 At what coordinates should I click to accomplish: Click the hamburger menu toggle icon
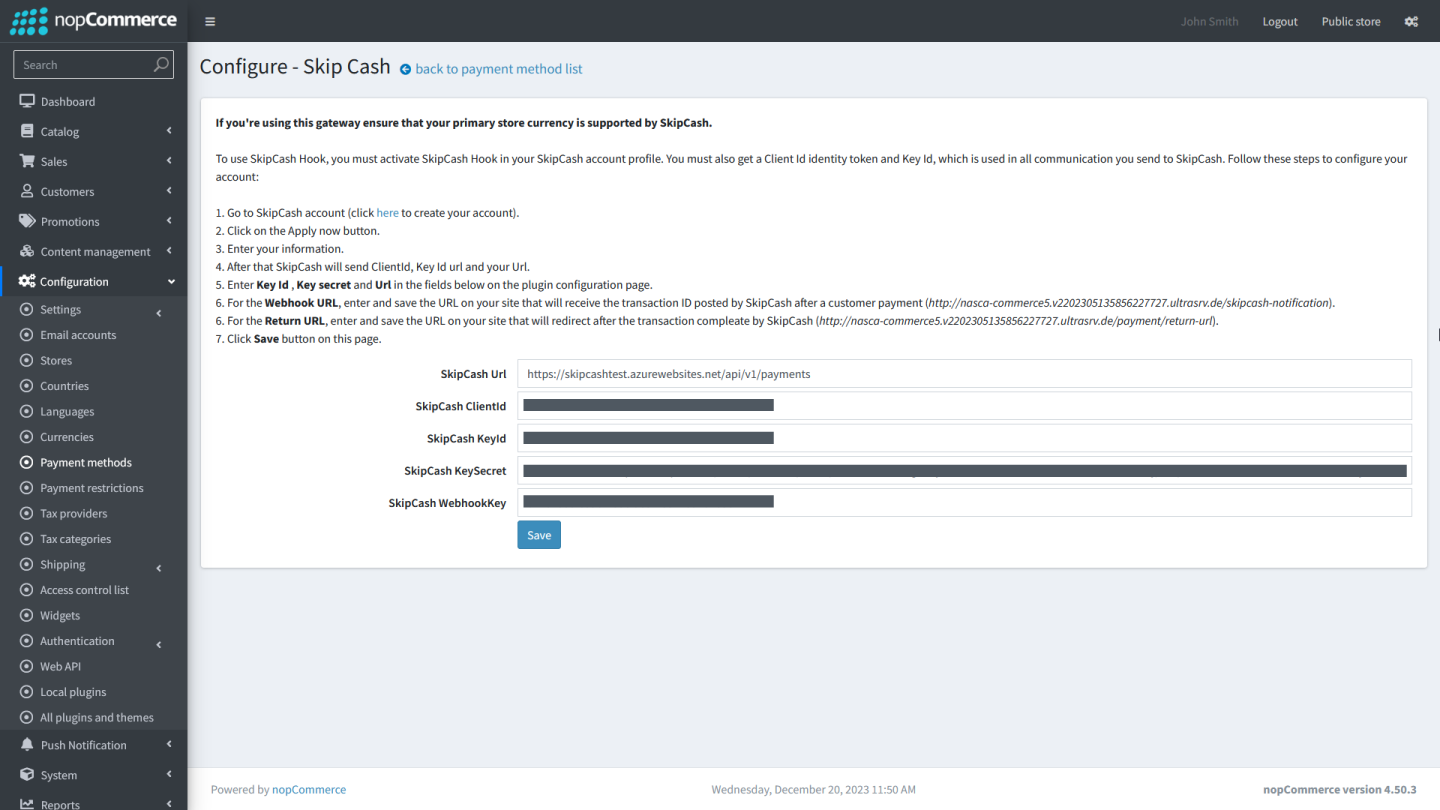(210, 21)
